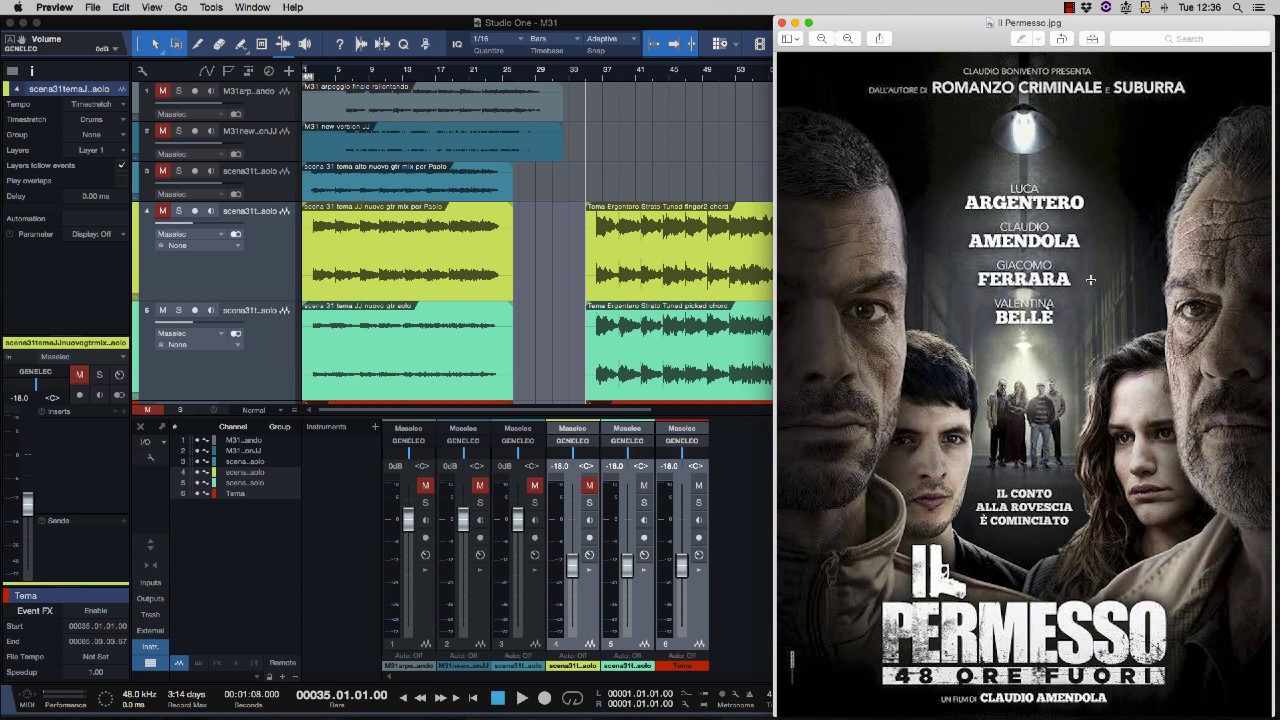Select the Bend tool
This screenshot has width=1280, height=720.
click(283, 44)
